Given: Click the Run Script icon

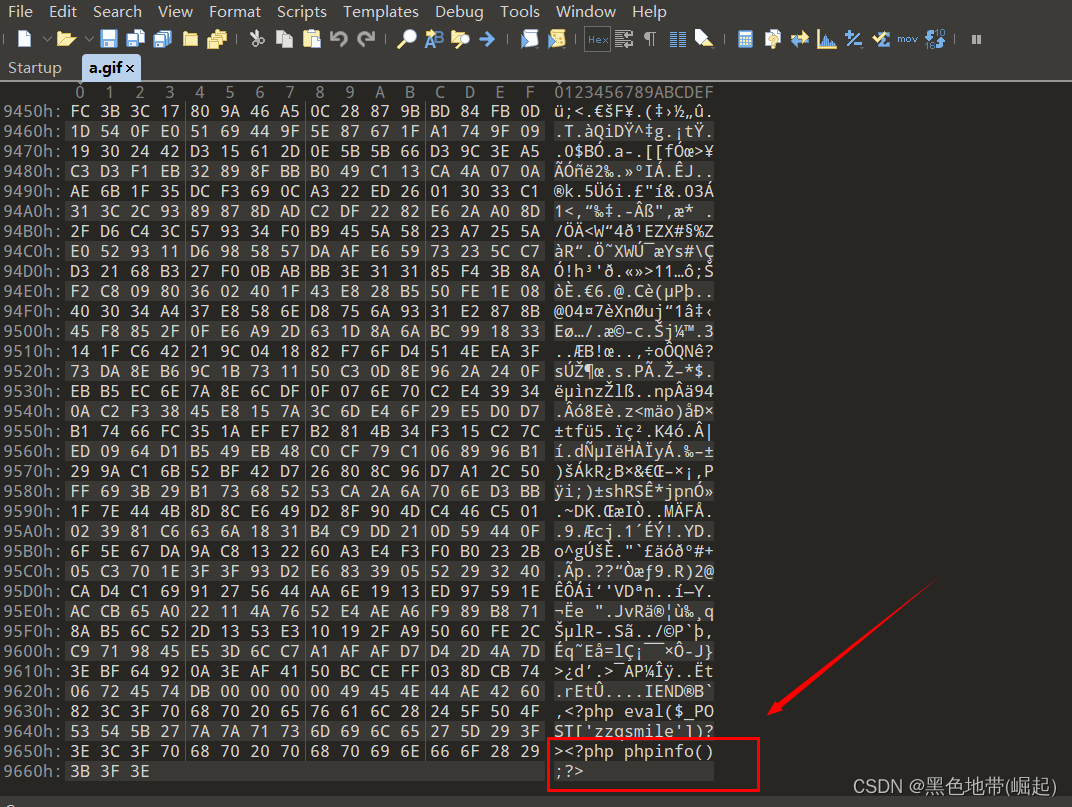Looking at the screenshot, I should pos(530,39).
